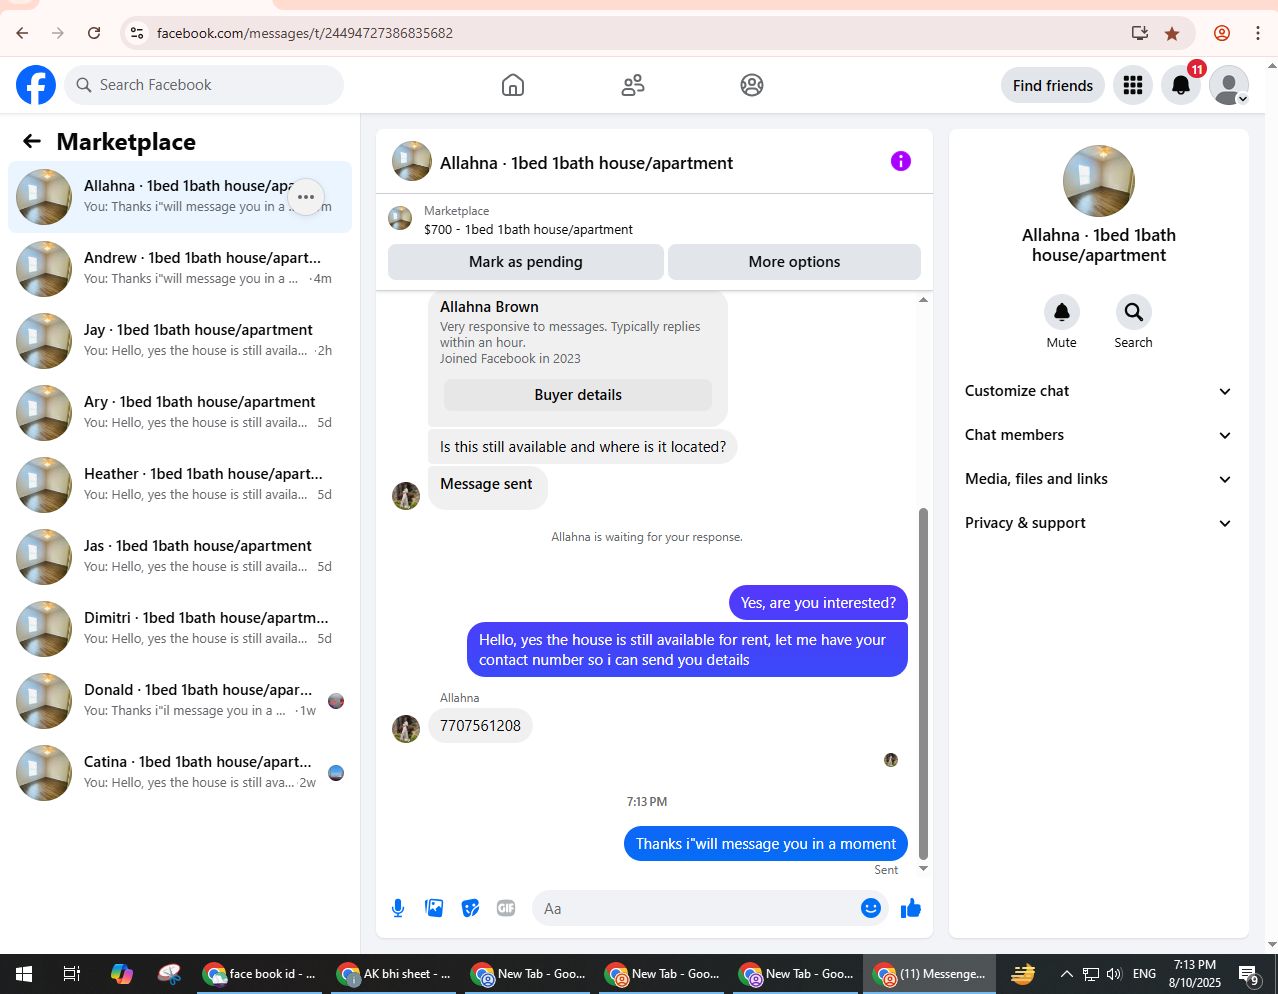Viewport: 1278px width, 994px height.
Task: Reload the page in browser
Action: (94, 33)
